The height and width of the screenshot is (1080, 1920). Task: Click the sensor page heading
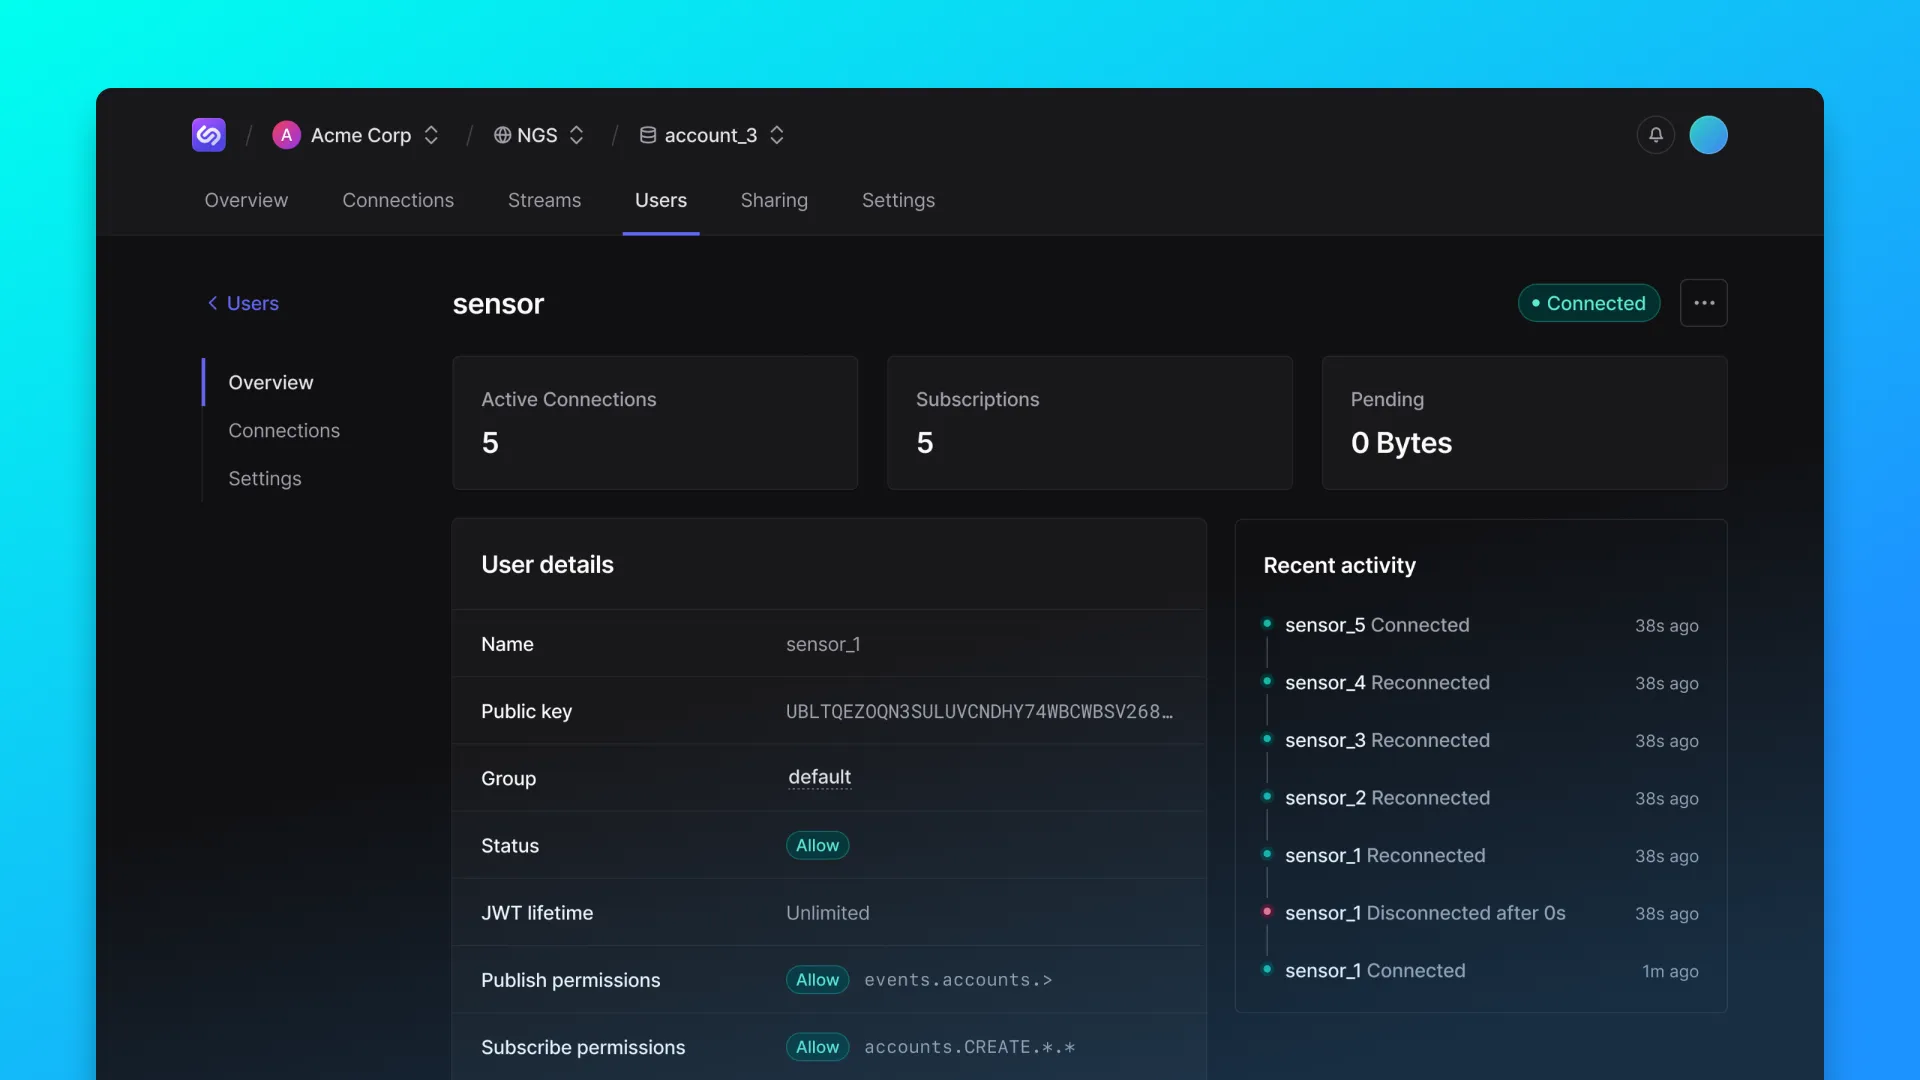coord(498,304)
